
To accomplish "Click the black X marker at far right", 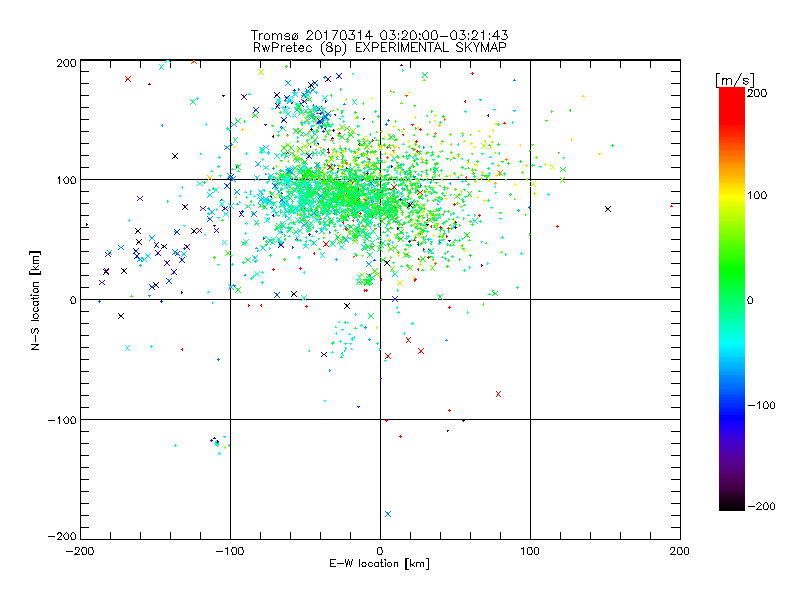I will (608, 209).
